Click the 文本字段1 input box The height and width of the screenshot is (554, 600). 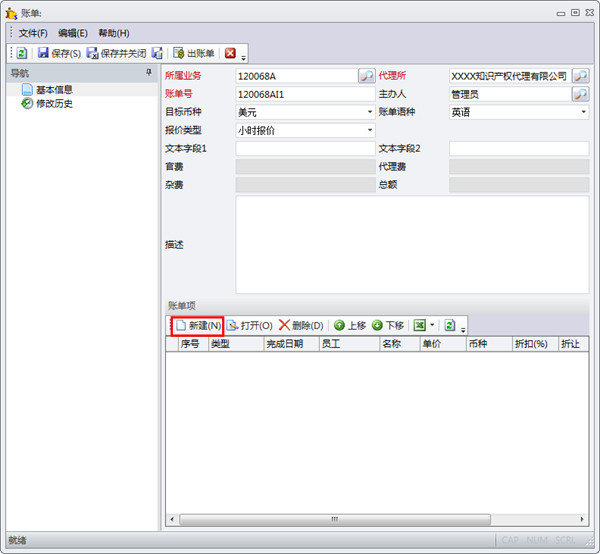305,148
